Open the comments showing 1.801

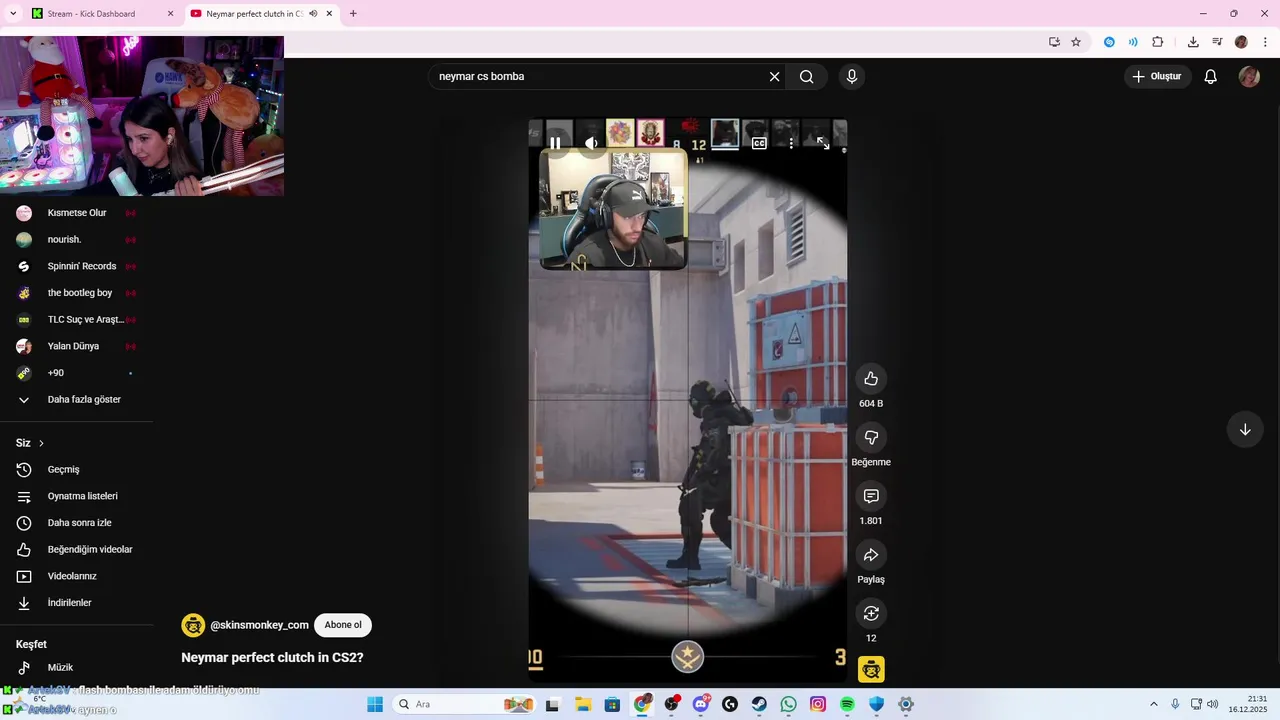[x=871, y=496]
